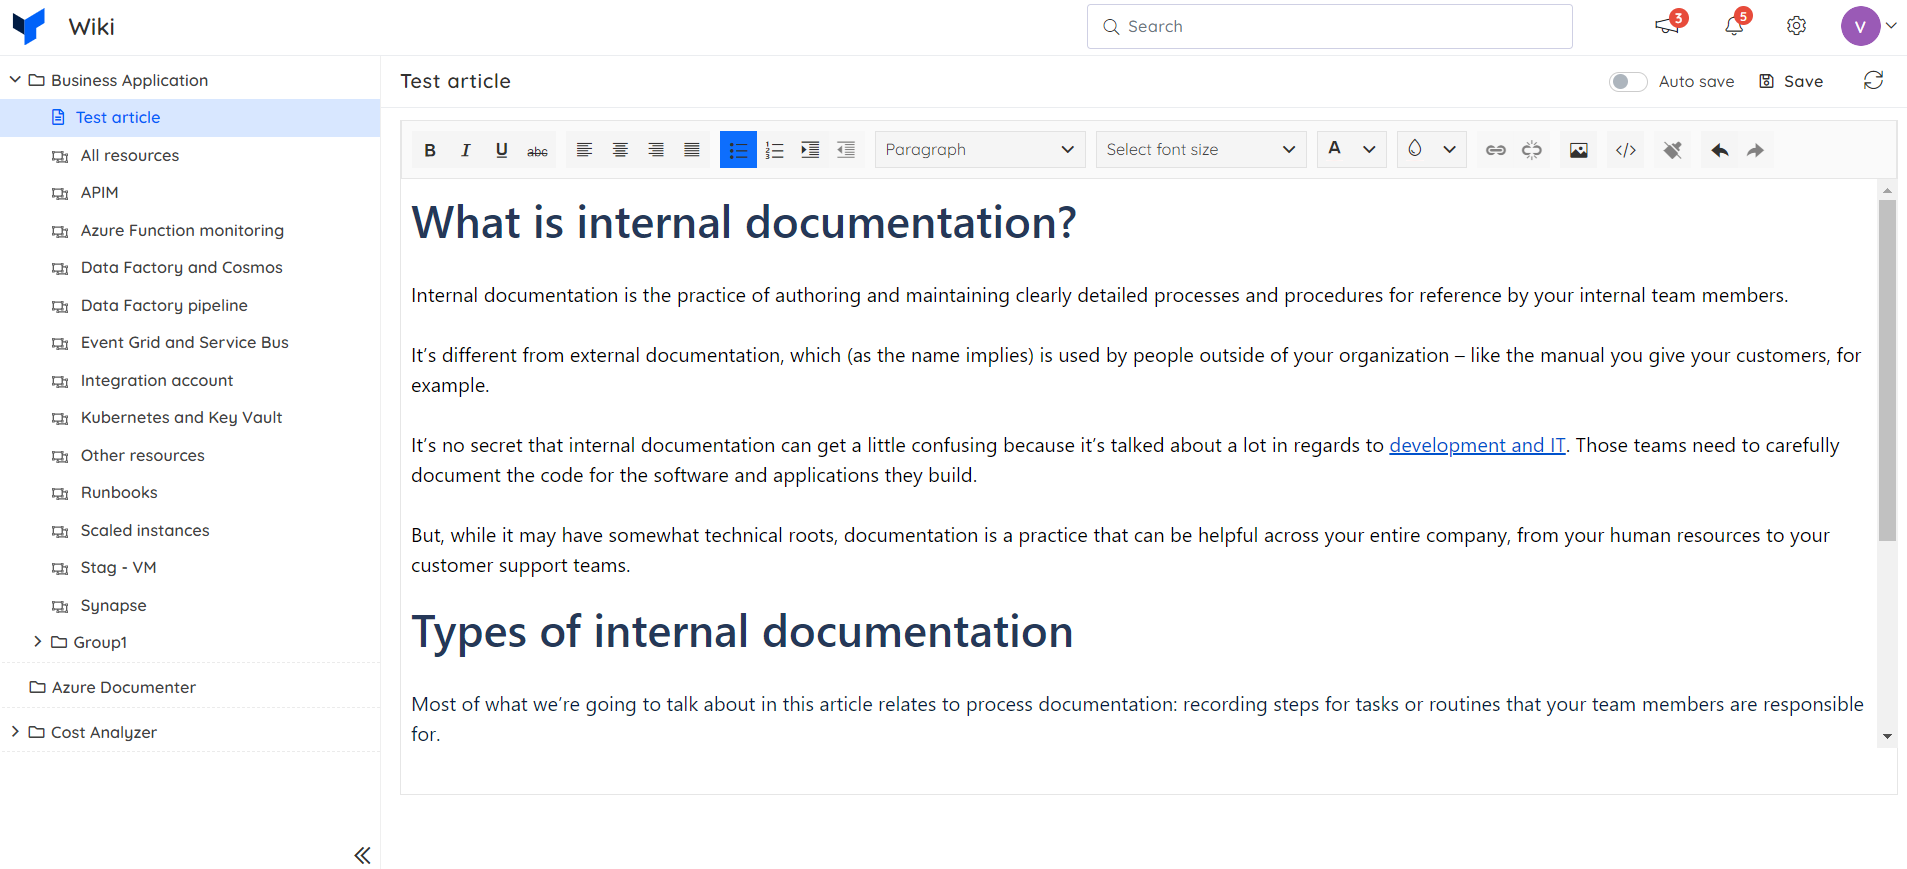Click the 'What is internal documentation?' heading
The image size is (1907, 869).
coord(744,223)
